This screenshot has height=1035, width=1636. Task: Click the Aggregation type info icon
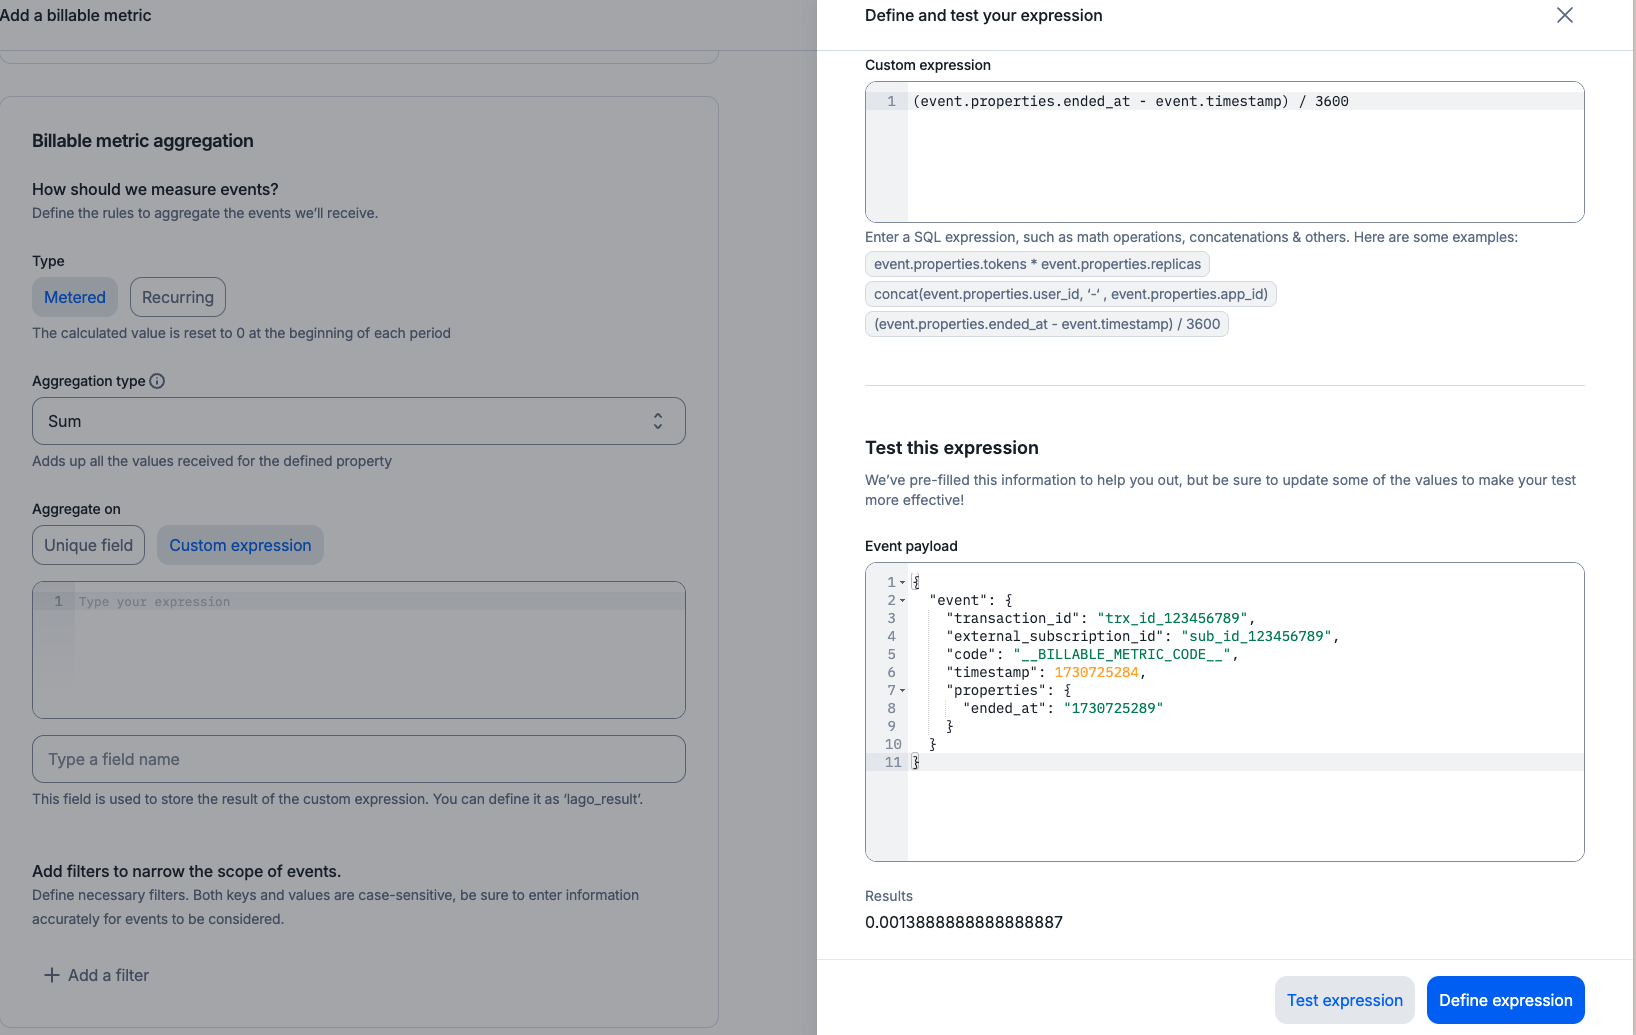point(157,381)
